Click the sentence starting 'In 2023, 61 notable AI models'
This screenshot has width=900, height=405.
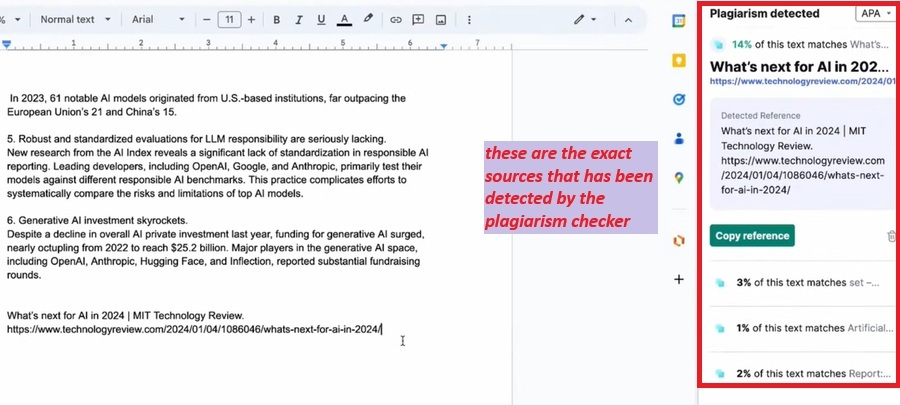tap(208, 105)
